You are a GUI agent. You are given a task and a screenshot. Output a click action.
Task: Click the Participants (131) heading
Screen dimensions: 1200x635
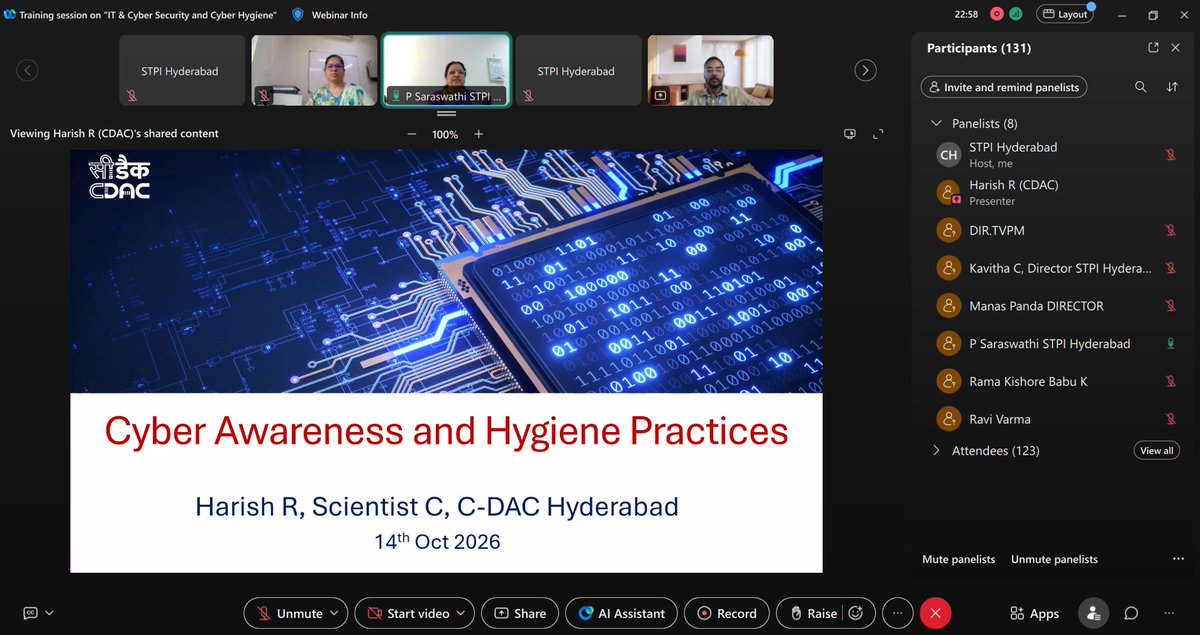click(979, 48)
